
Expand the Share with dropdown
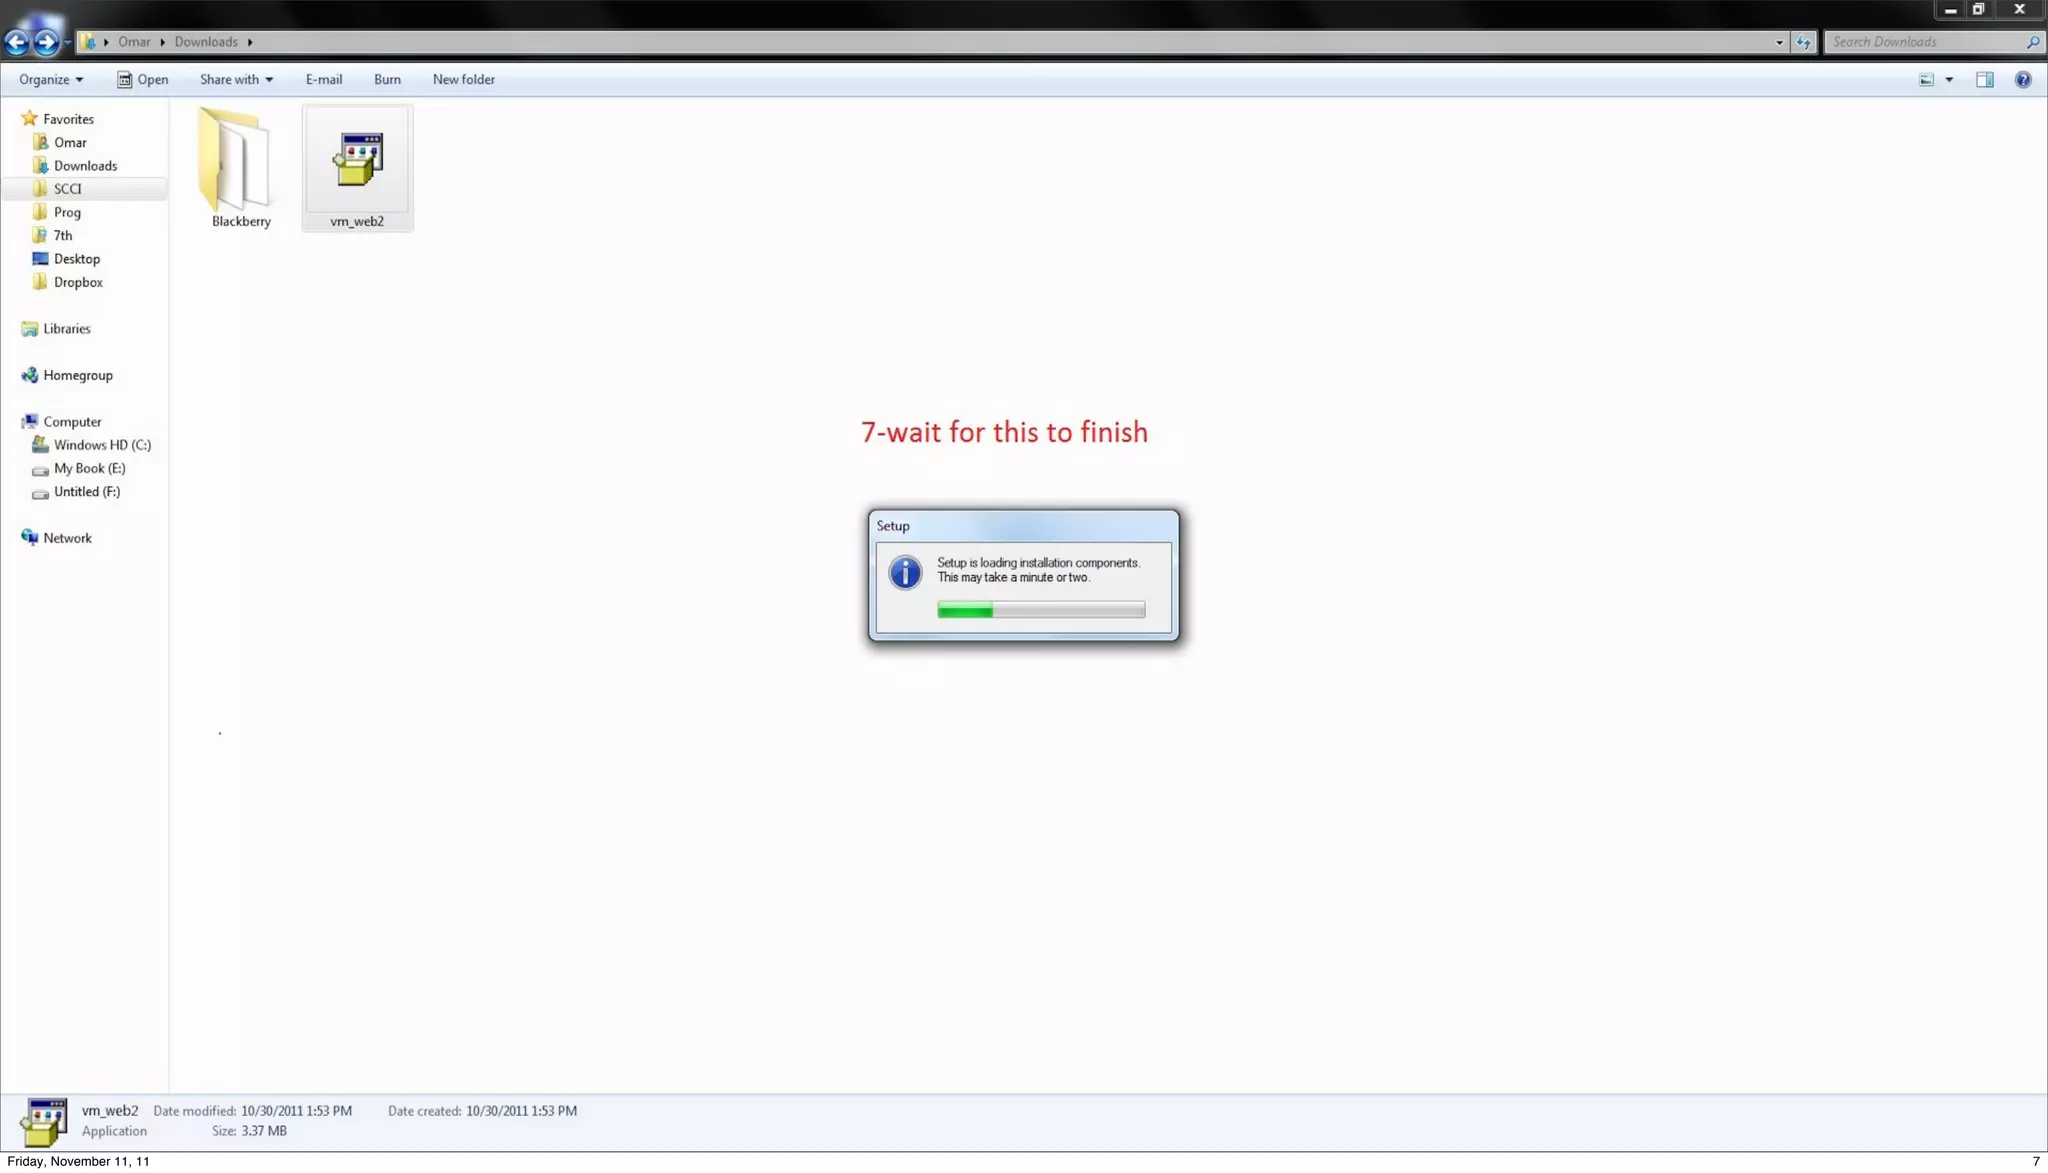coord(236,80)
